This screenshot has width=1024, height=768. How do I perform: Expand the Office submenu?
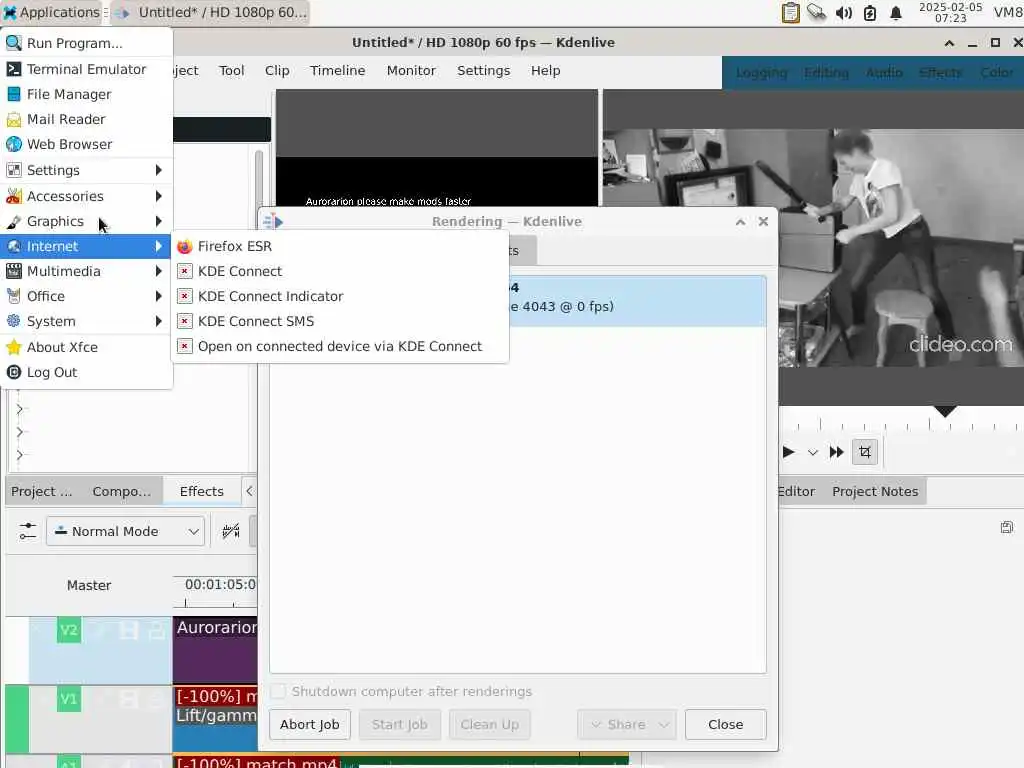(x=86, y=296)
